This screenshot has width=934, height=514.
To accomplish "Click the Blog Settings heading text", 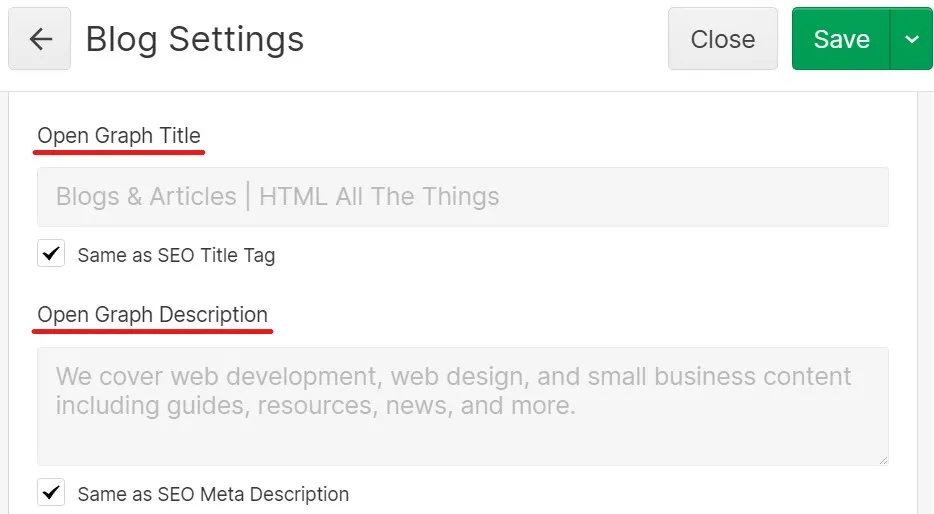I will [195, 40].
